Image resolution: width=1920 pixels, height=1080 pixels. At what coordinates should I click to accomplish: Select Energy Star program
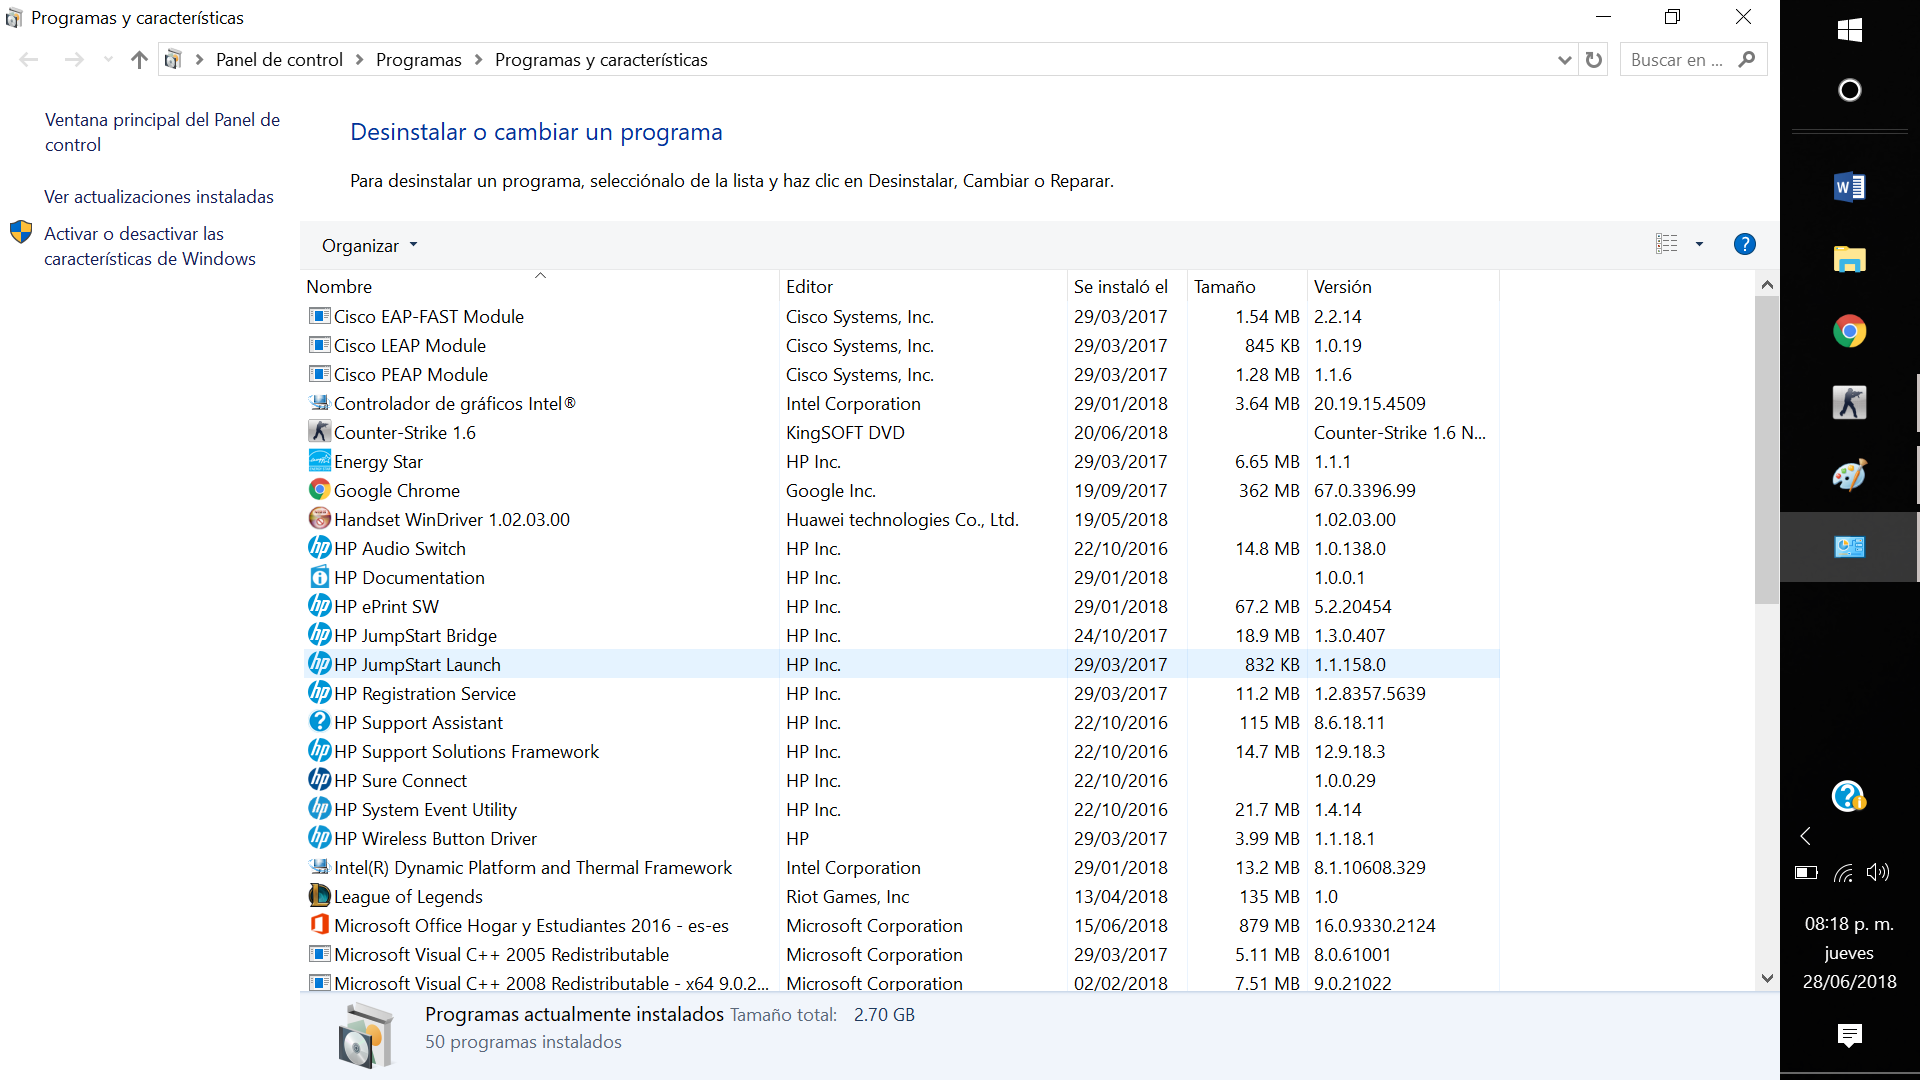pos(900,461)
